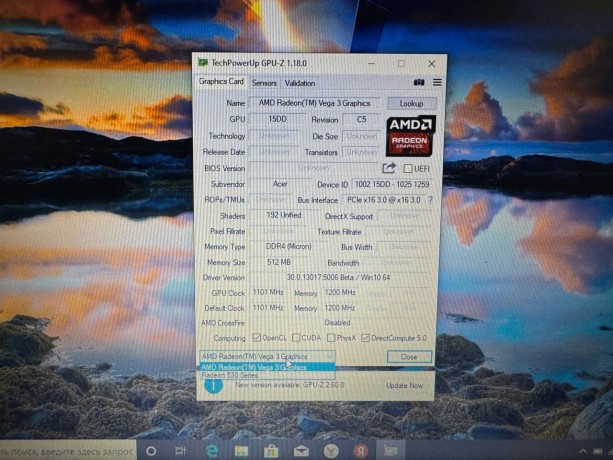Screen dimensions: 613x460
Task: Switch to the Sensors tab
Action: 264,83
